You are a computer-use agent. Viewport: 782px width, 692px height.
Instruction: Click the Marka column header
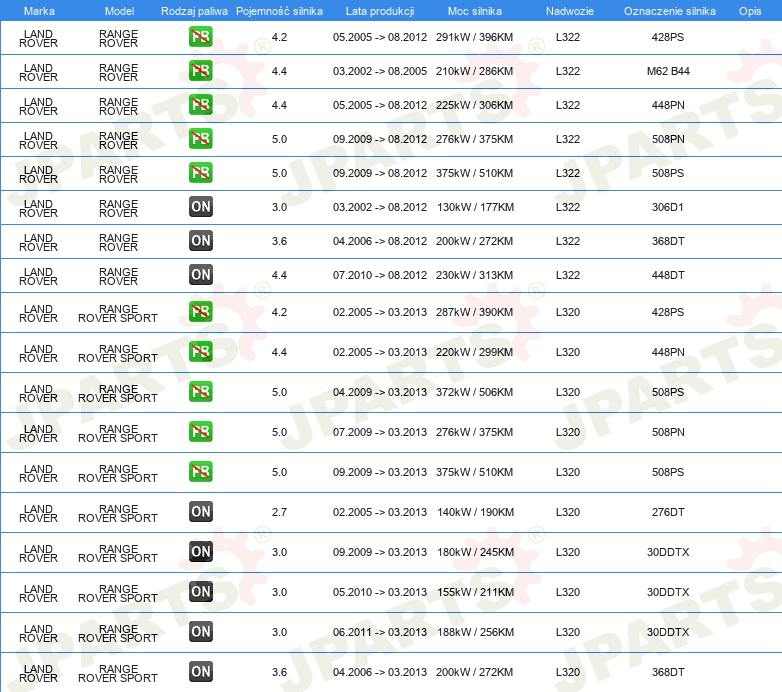(39, 11)
